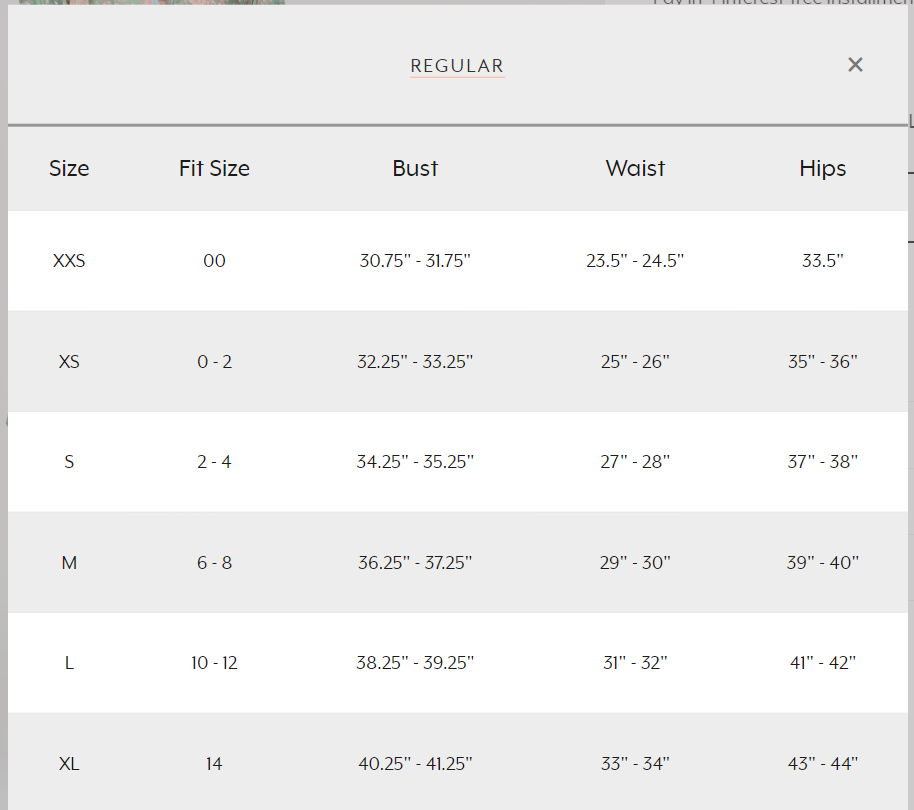Click the S size label
This screenshot has width=914, height=810.
pyautogui.click(x=69, y=462)
